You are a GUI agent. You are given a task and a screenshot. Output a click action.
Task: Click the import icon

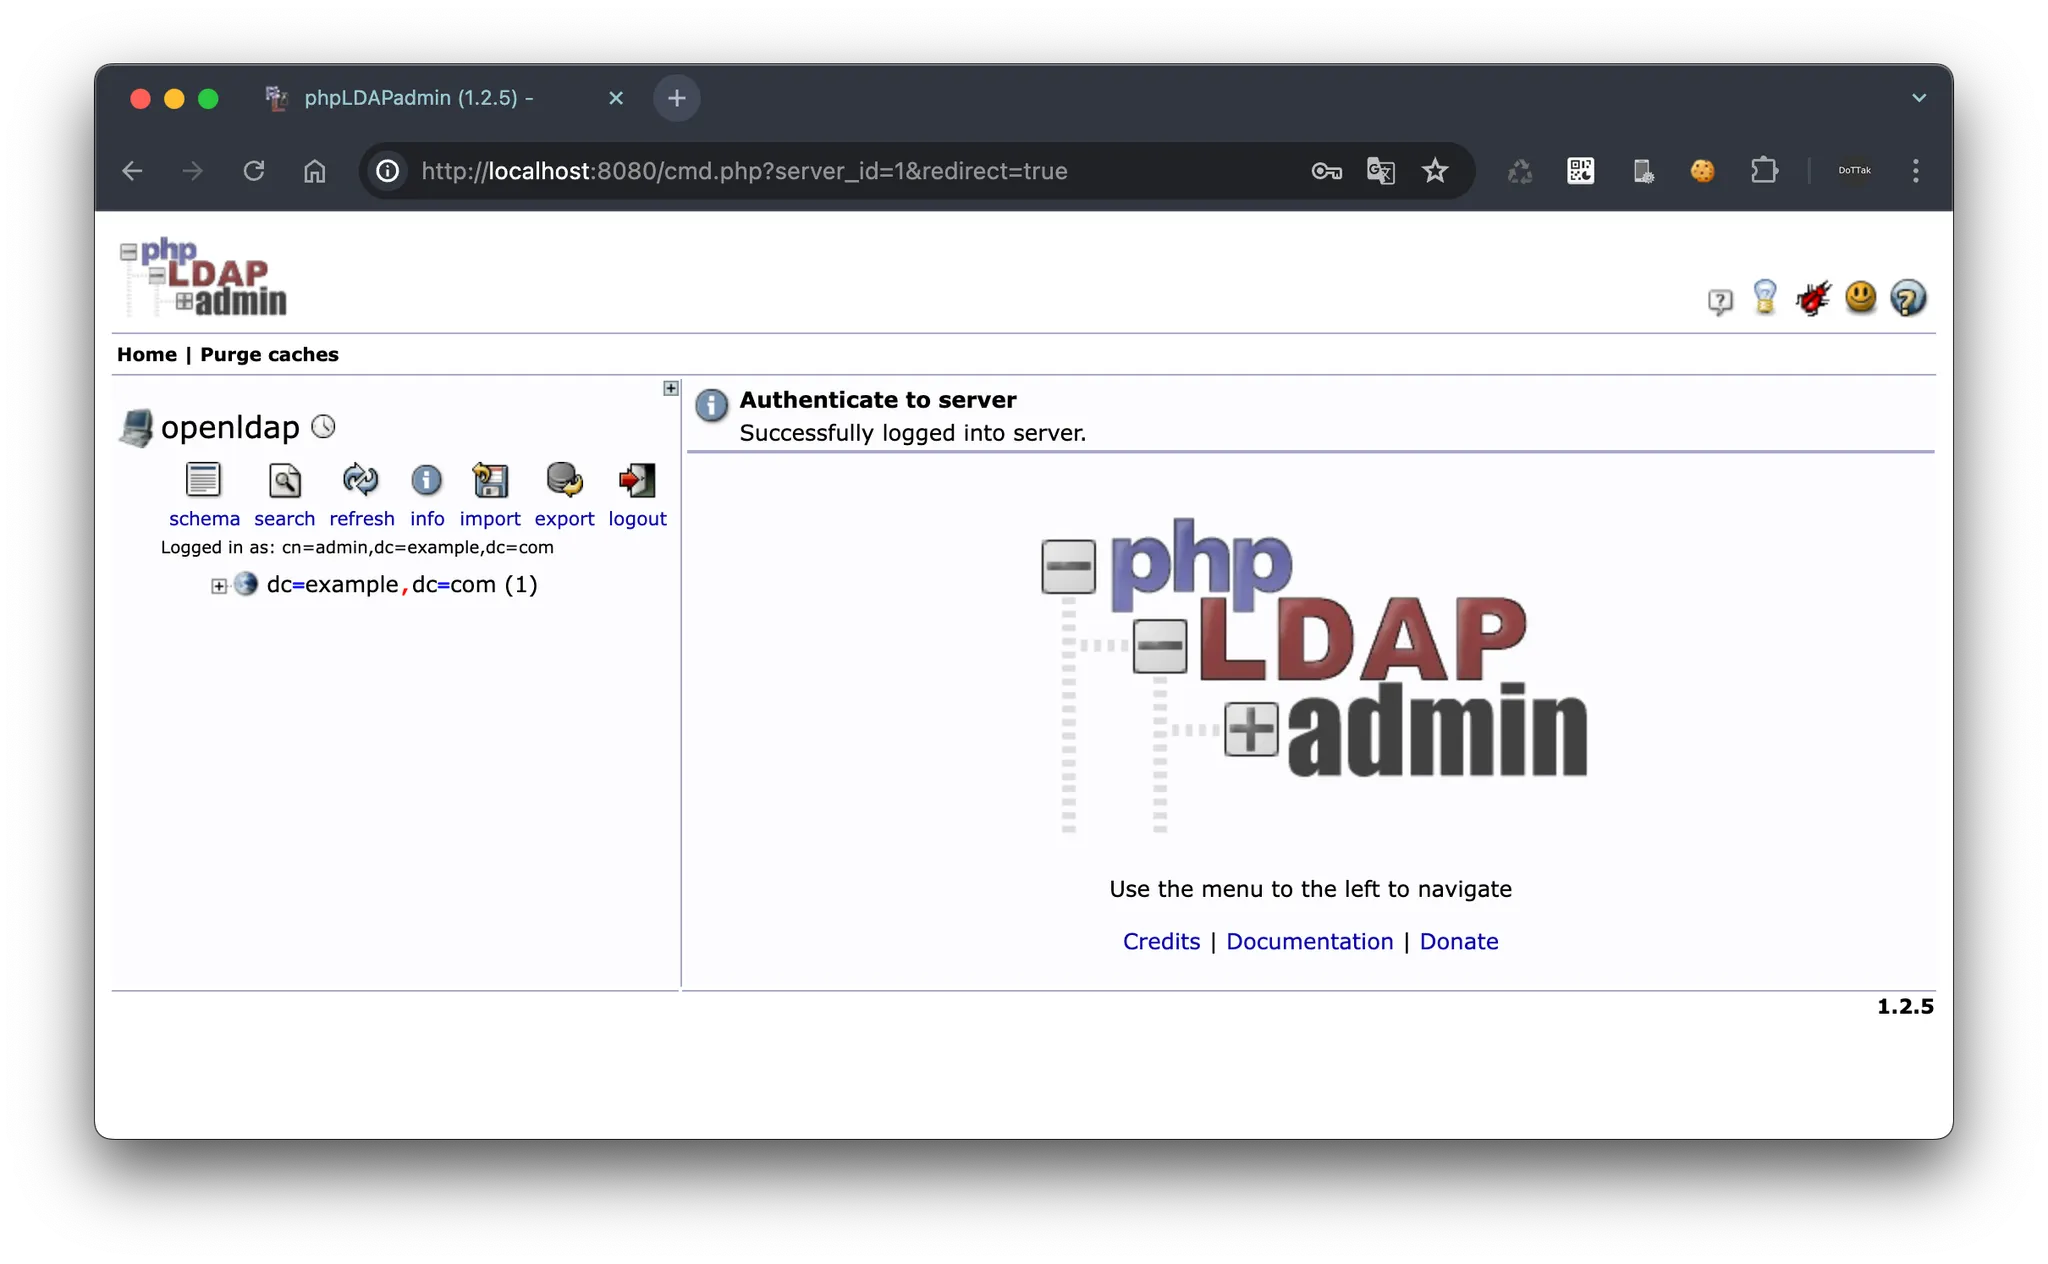490,481
